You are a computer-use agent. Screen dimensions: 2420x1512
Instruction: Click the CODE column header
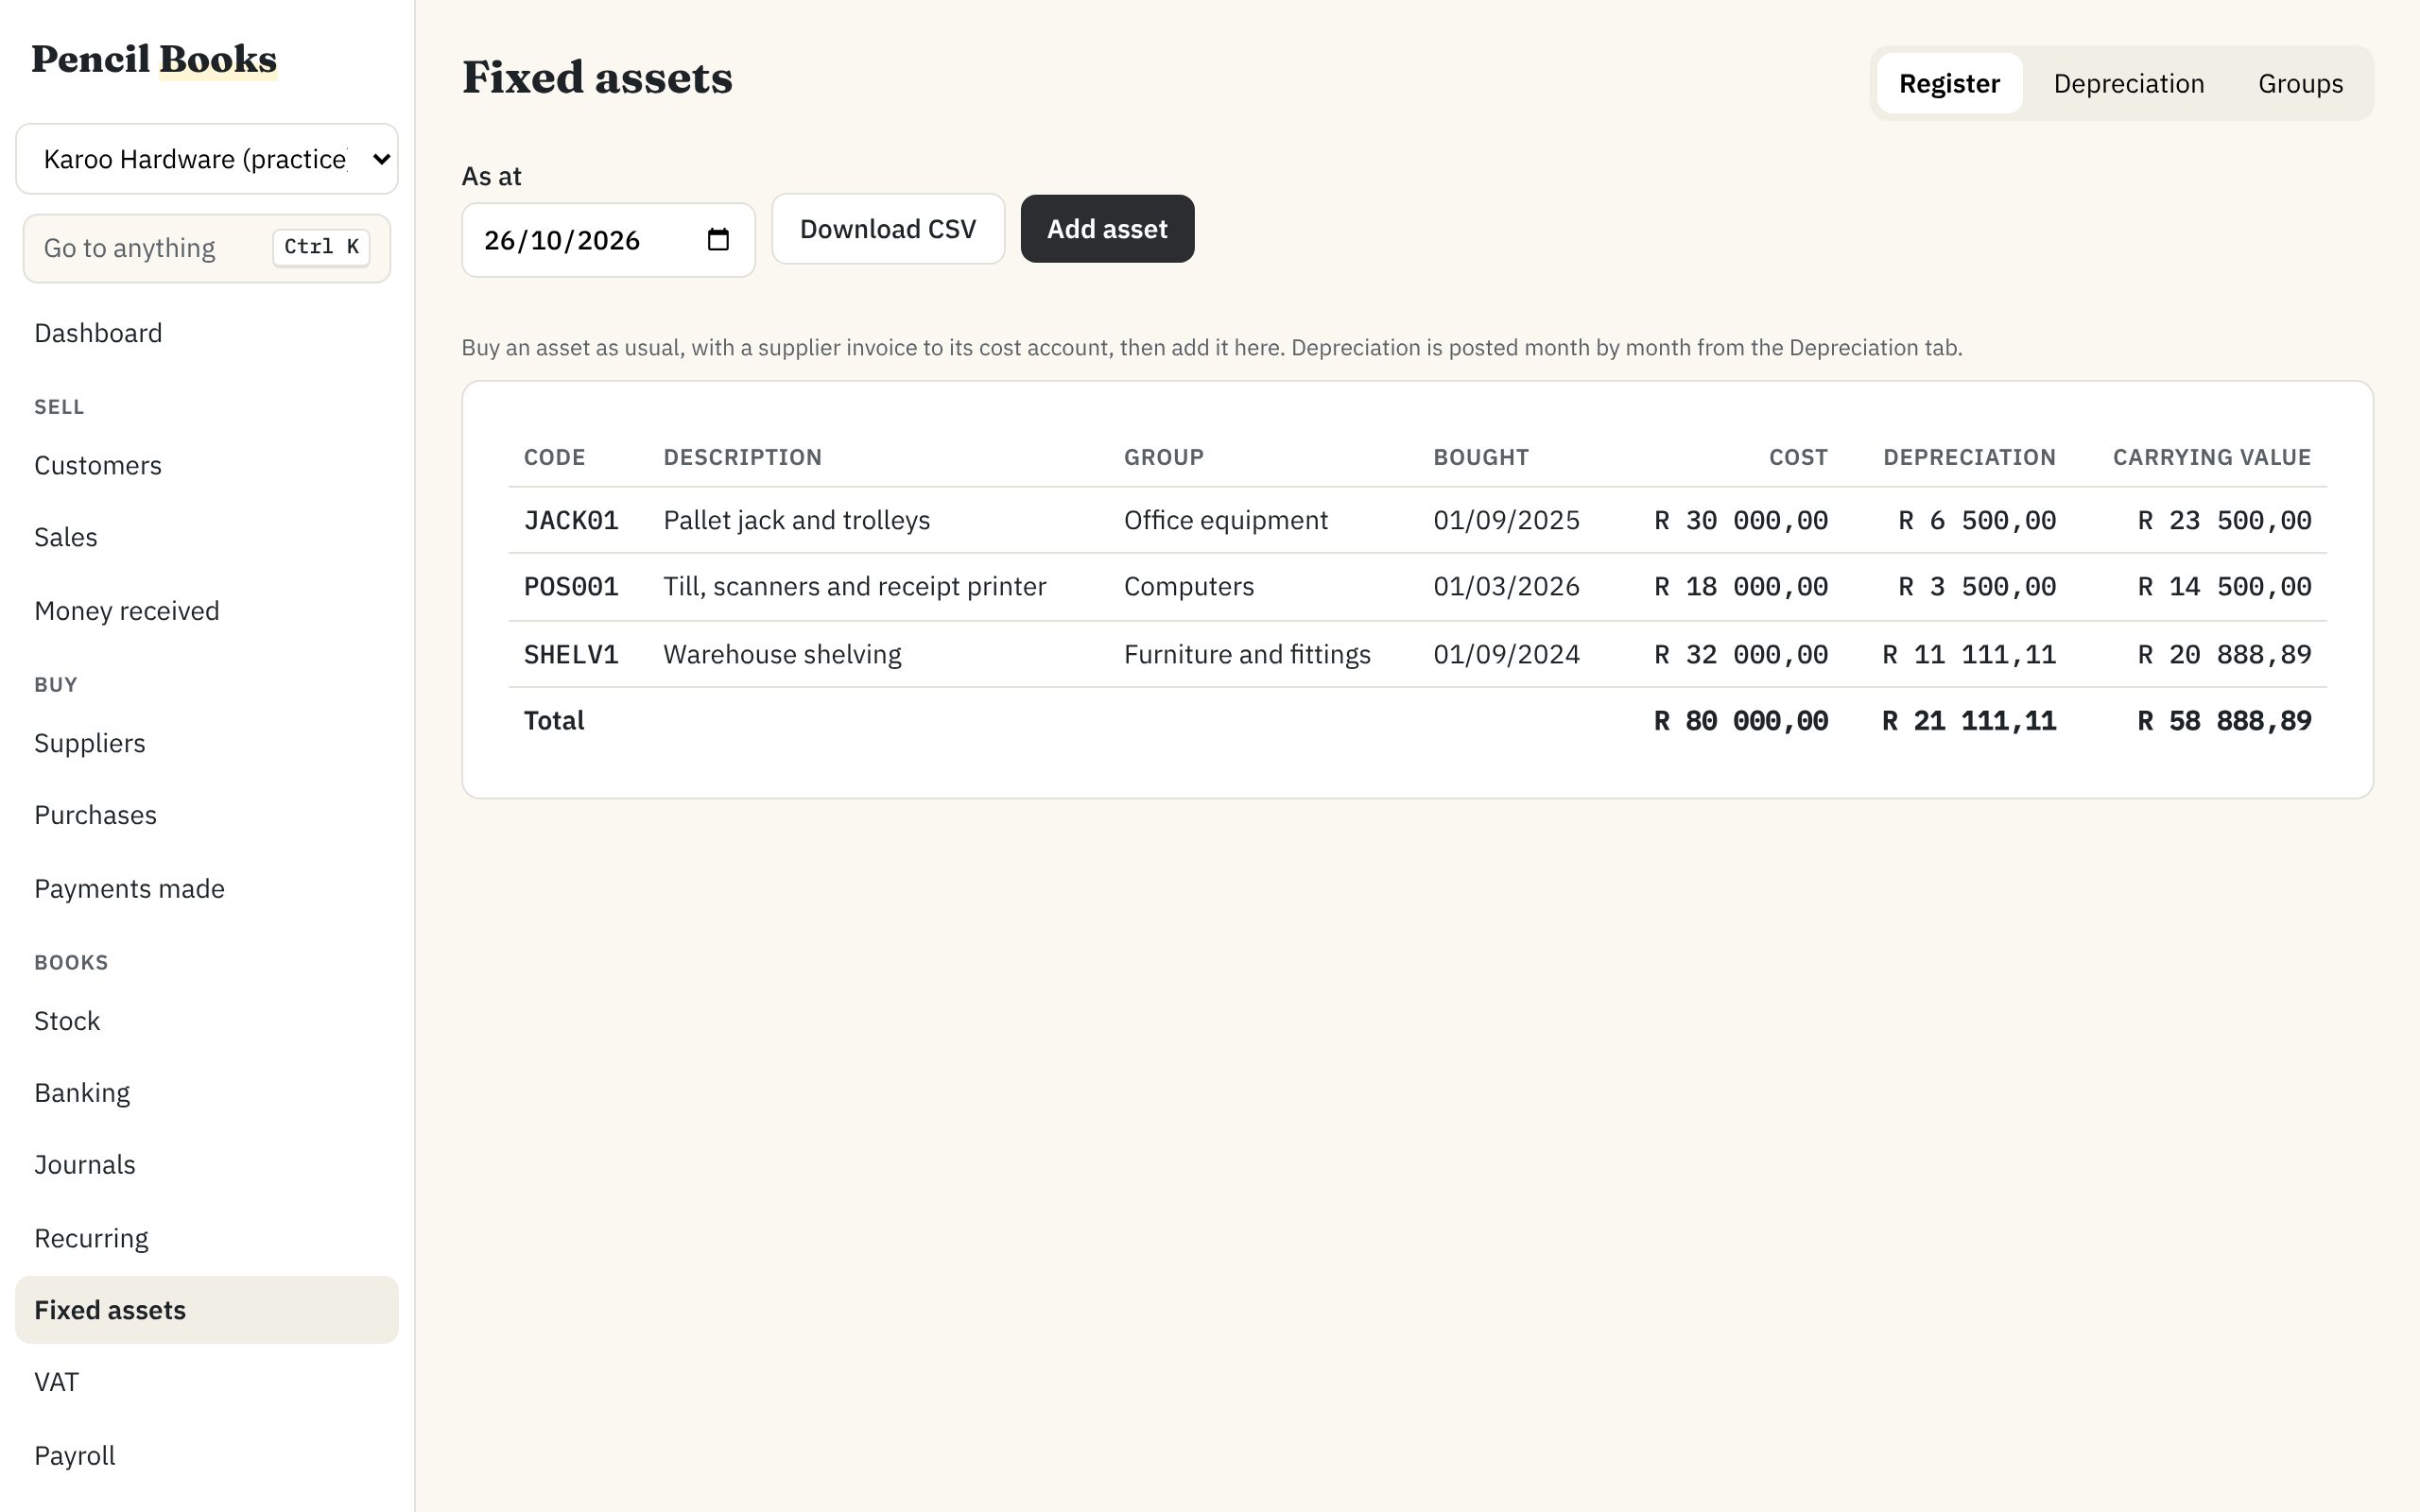[554, 457]
